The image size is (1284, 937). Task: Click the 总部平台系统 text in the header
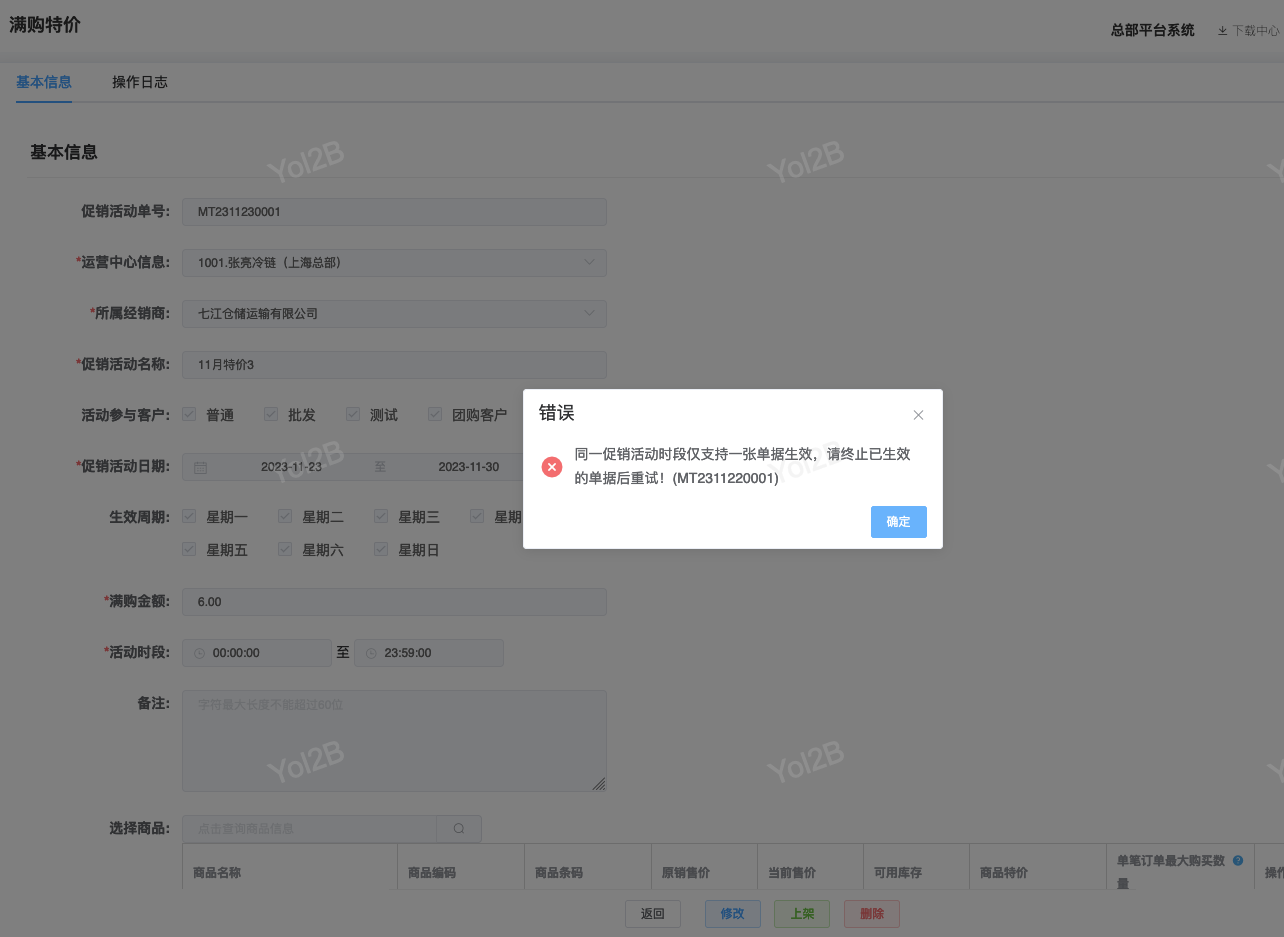click(1153, 31)
